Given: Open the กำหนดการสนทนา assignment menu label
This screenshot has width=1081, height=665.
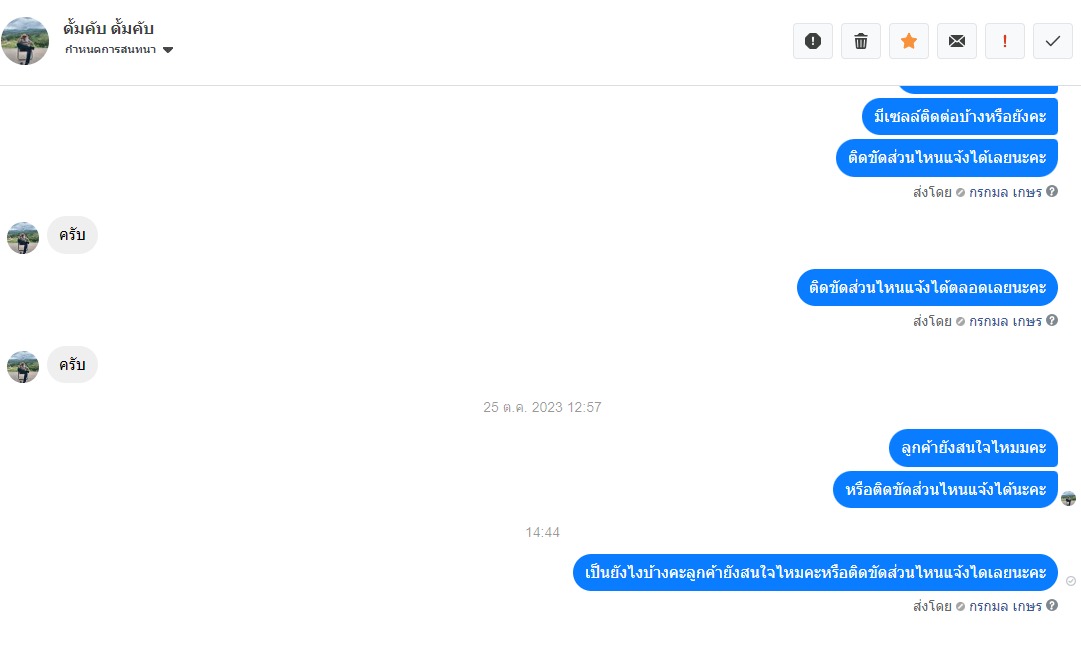Looking at the screenshot, I should click(x=110, y=50).
